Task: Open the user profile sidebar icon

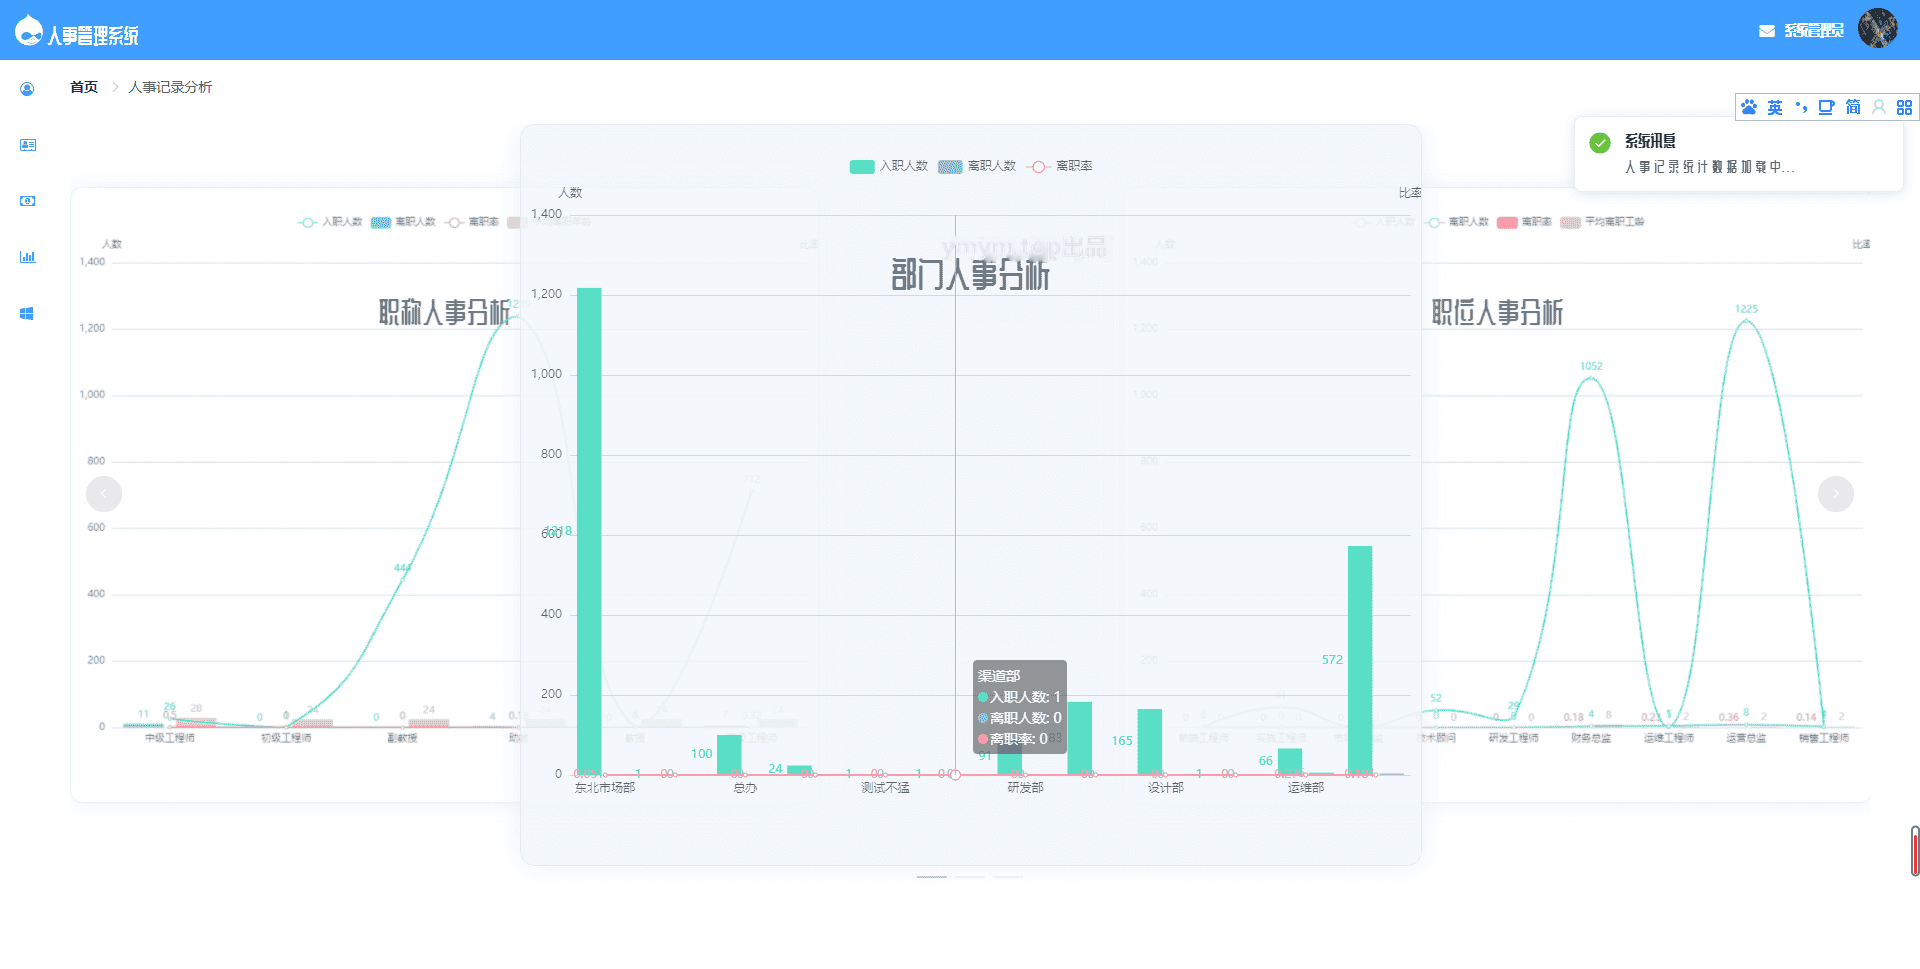Action: 27,89
